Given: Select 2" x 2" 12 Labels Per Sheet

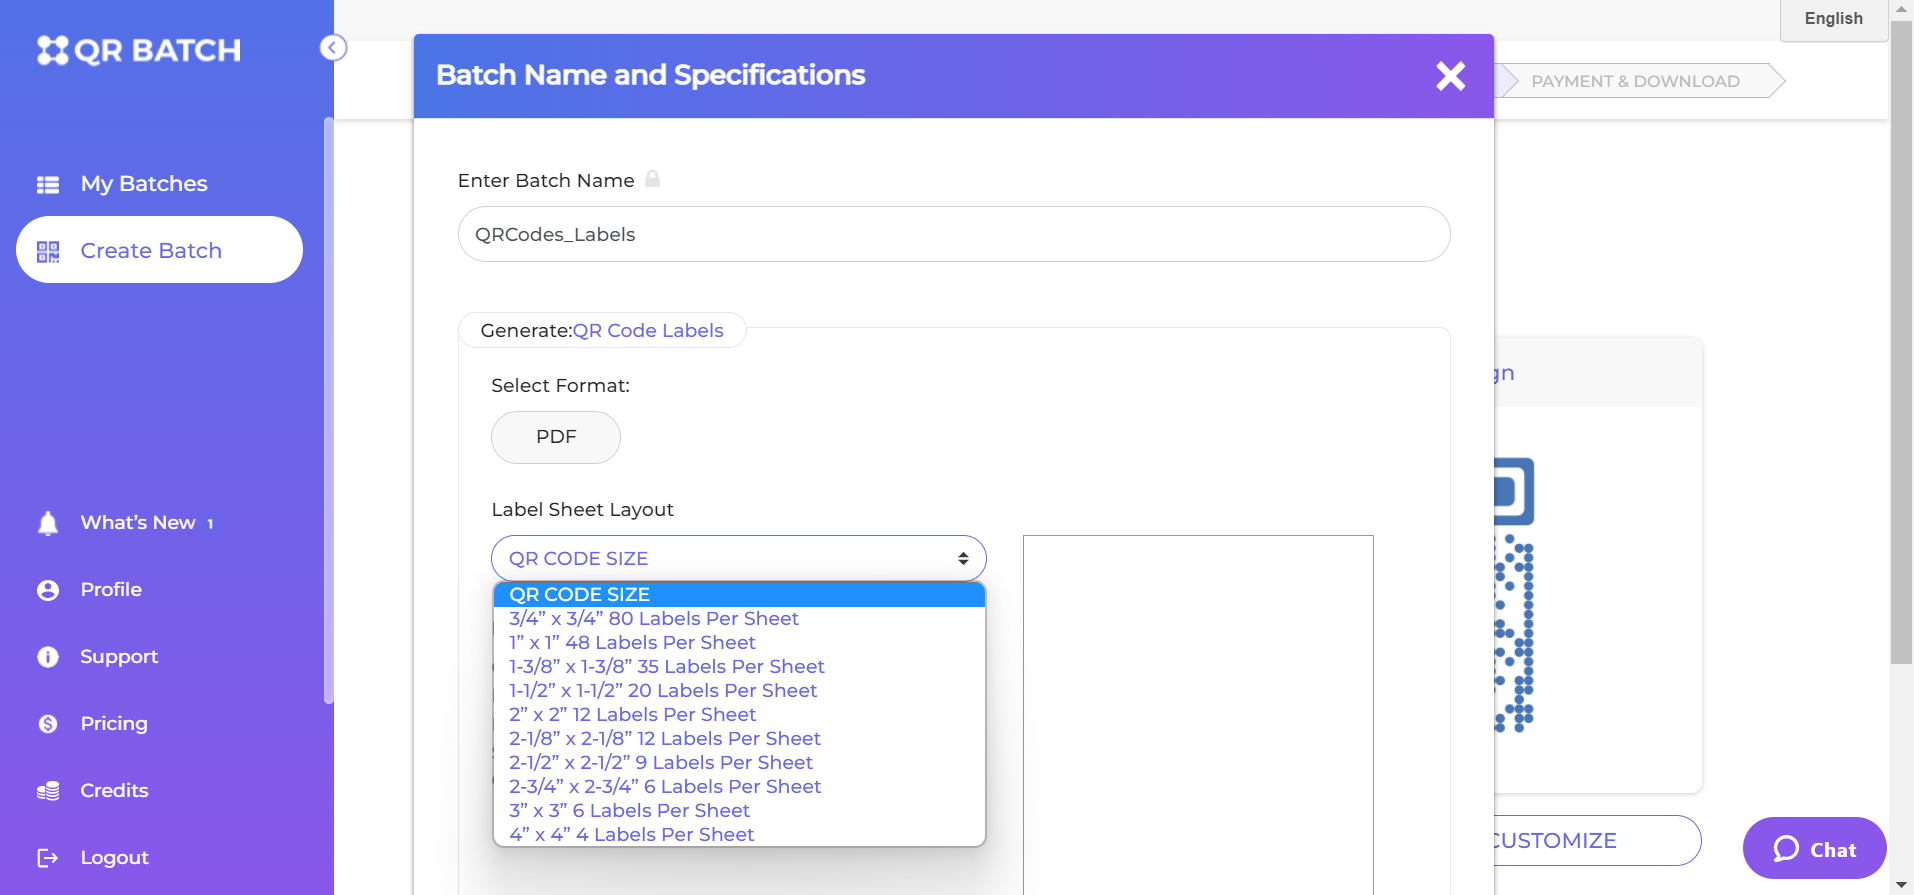Looking at the screenshot, I should [x=739, y=715].
